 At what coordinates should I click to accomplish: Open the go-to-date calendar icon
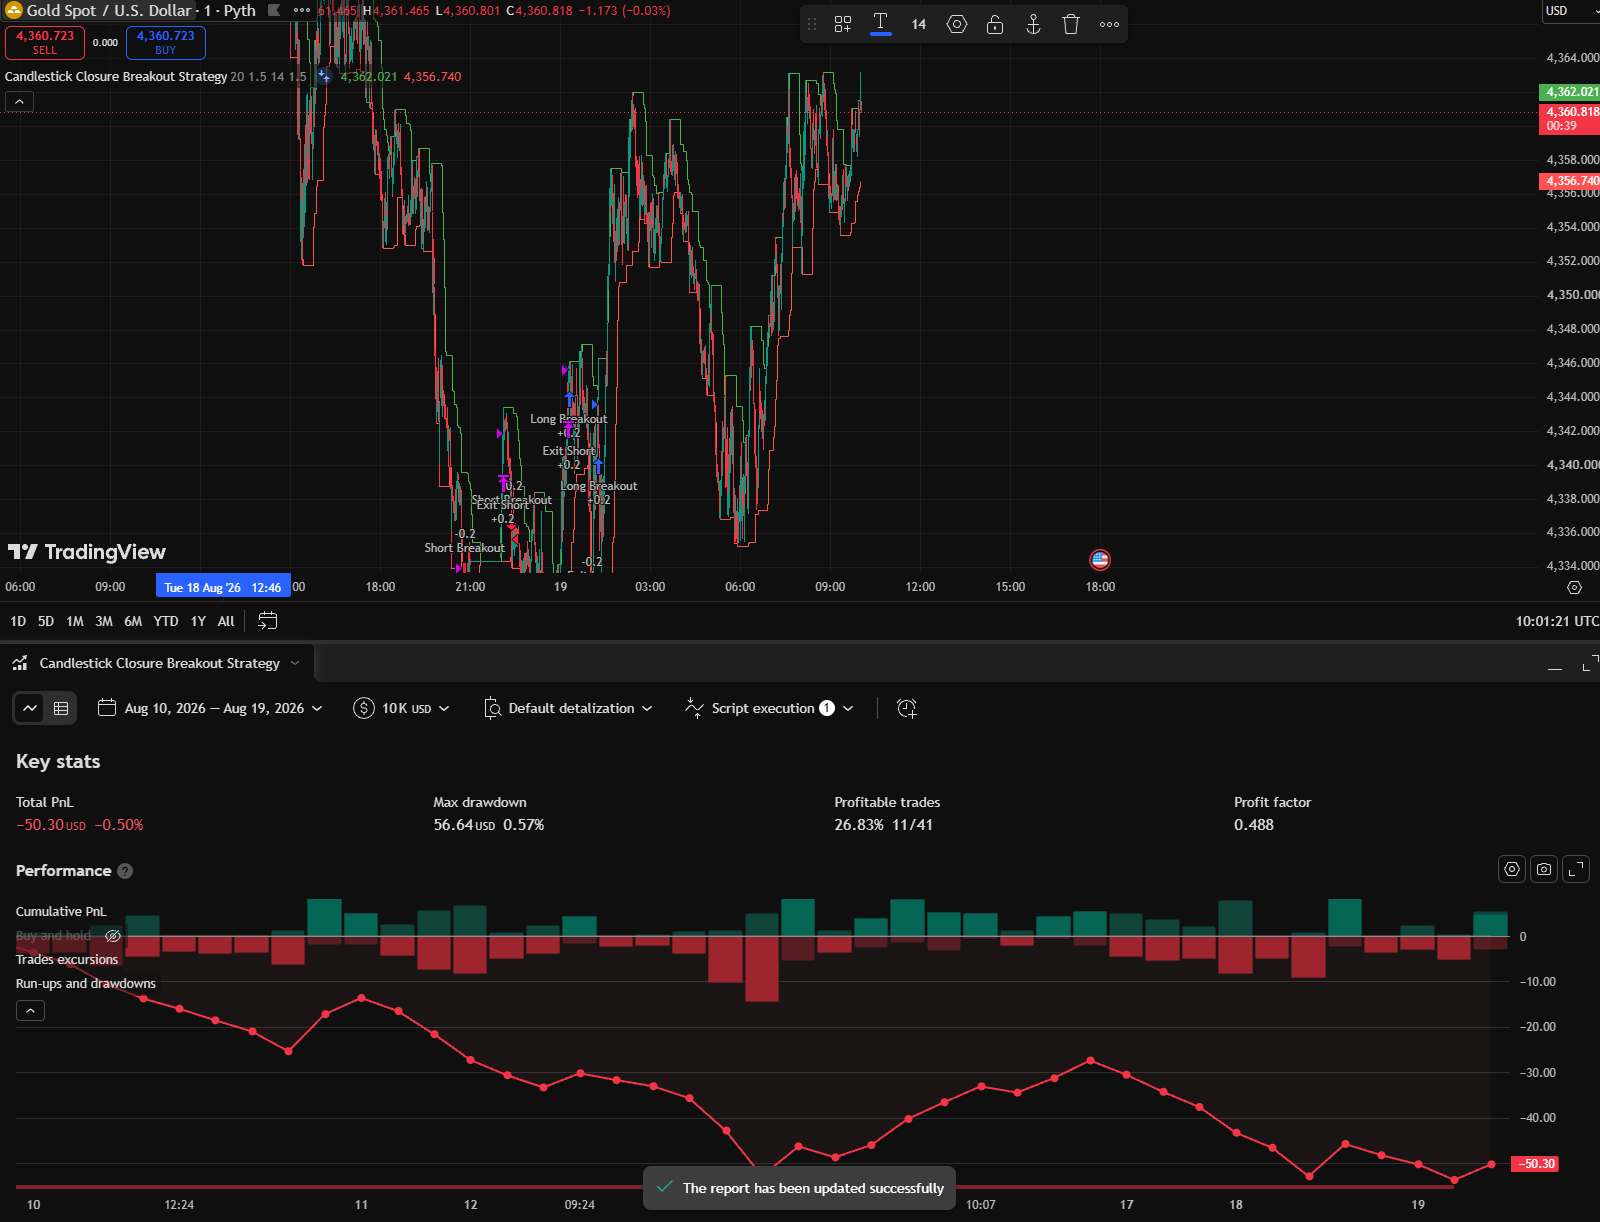(267, 621)
